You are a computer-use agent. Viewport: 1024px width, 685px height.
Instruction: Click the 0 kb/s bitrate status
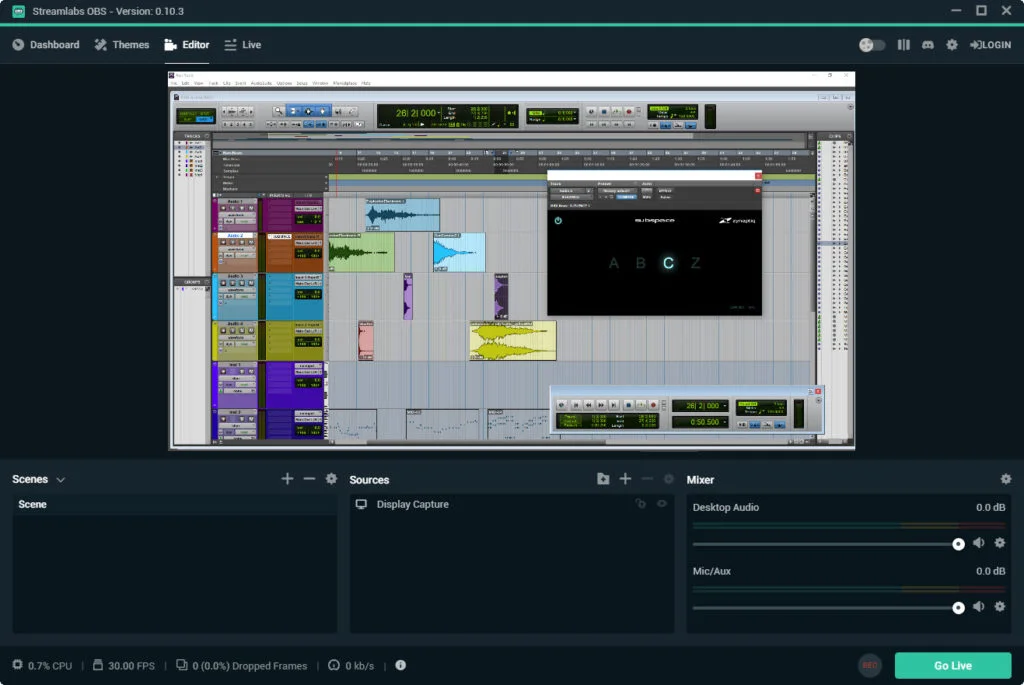coord(351,665)
